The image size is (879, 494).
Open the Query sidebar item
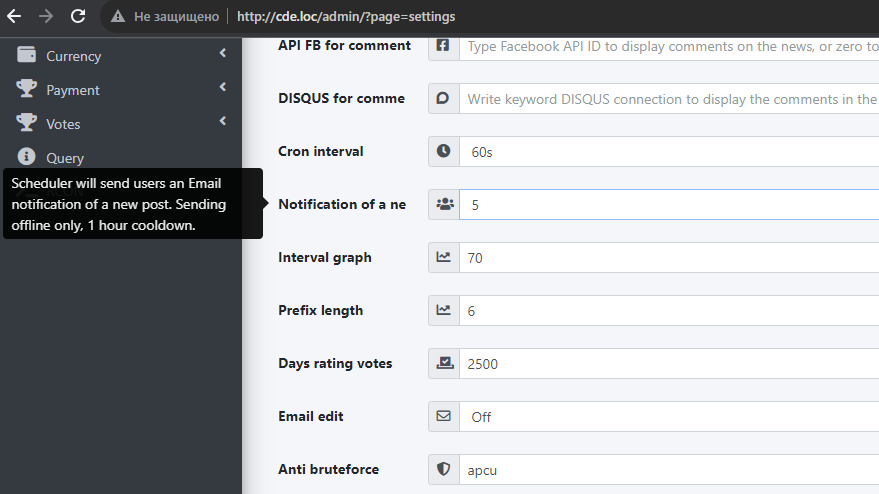tap(65, 158)
